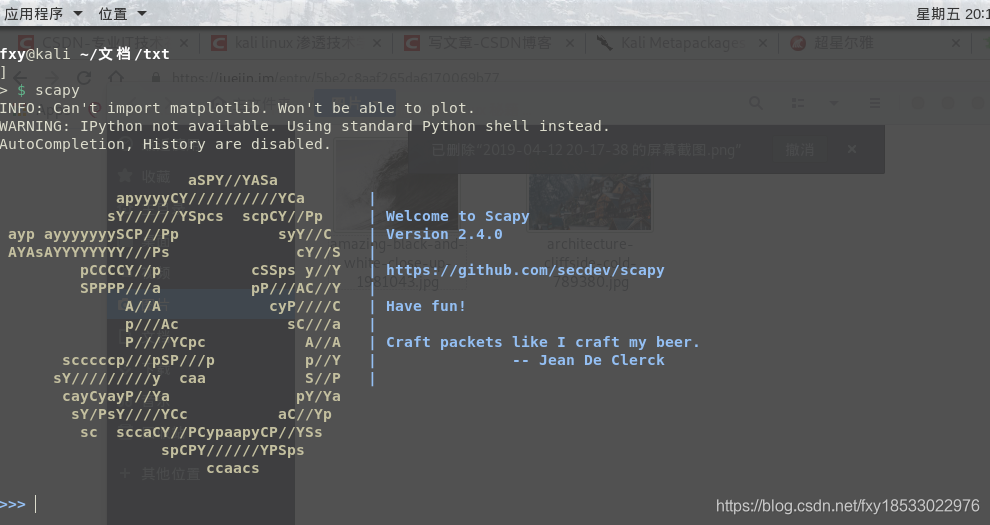Click the 星期五 clock in the top bar
The width and height of the screenshot is (990, 525).
point(952,14)
